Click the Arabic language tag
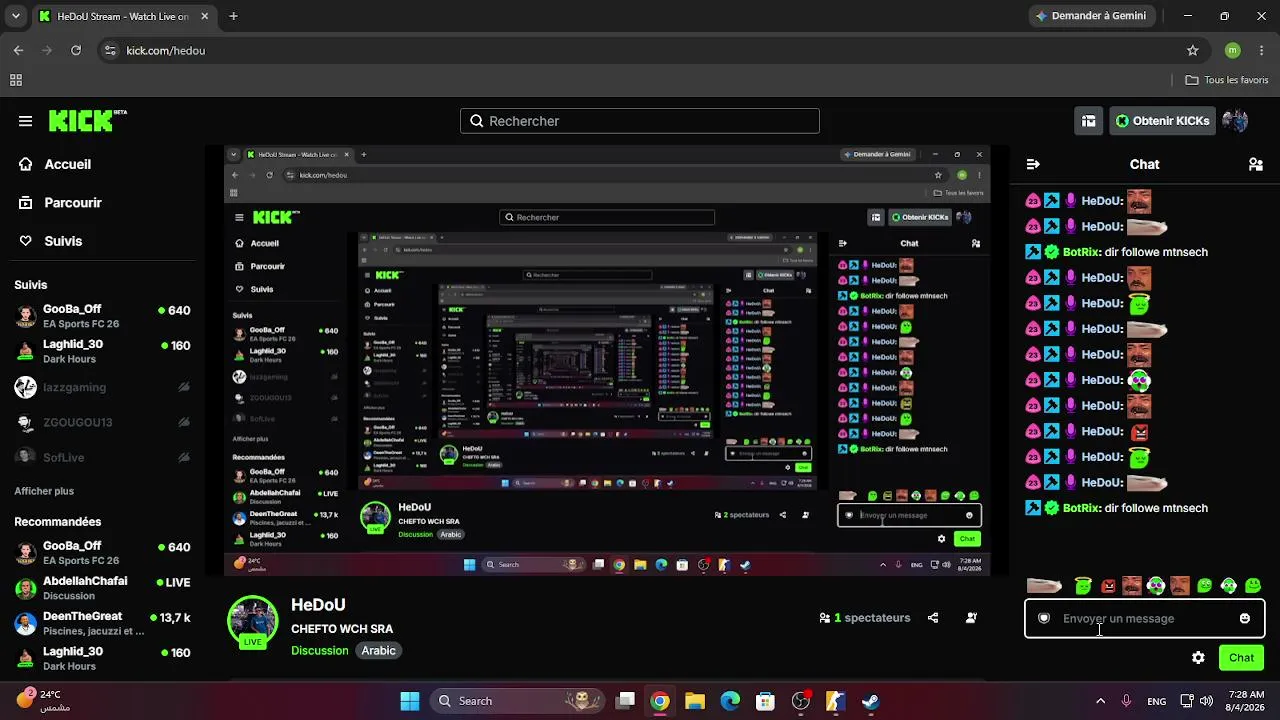Viewport: 1280px width, 720px height. [379, 650]
